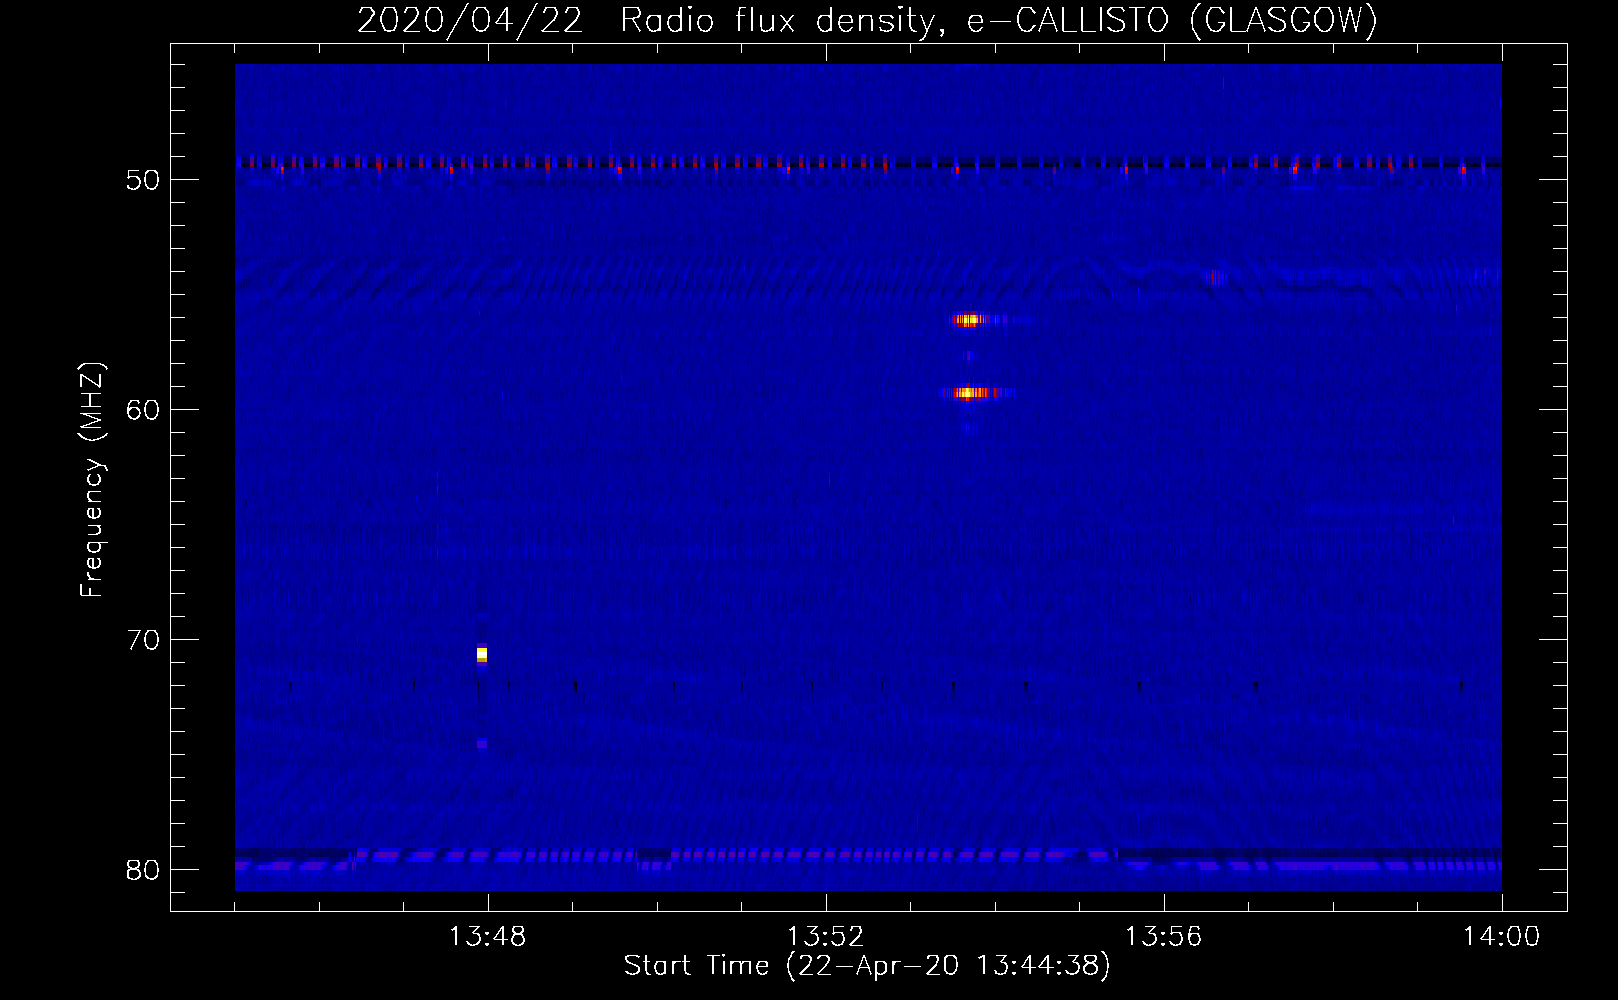
Task: Click the bright burst near 56 MHz
Action: pos(968,320)
